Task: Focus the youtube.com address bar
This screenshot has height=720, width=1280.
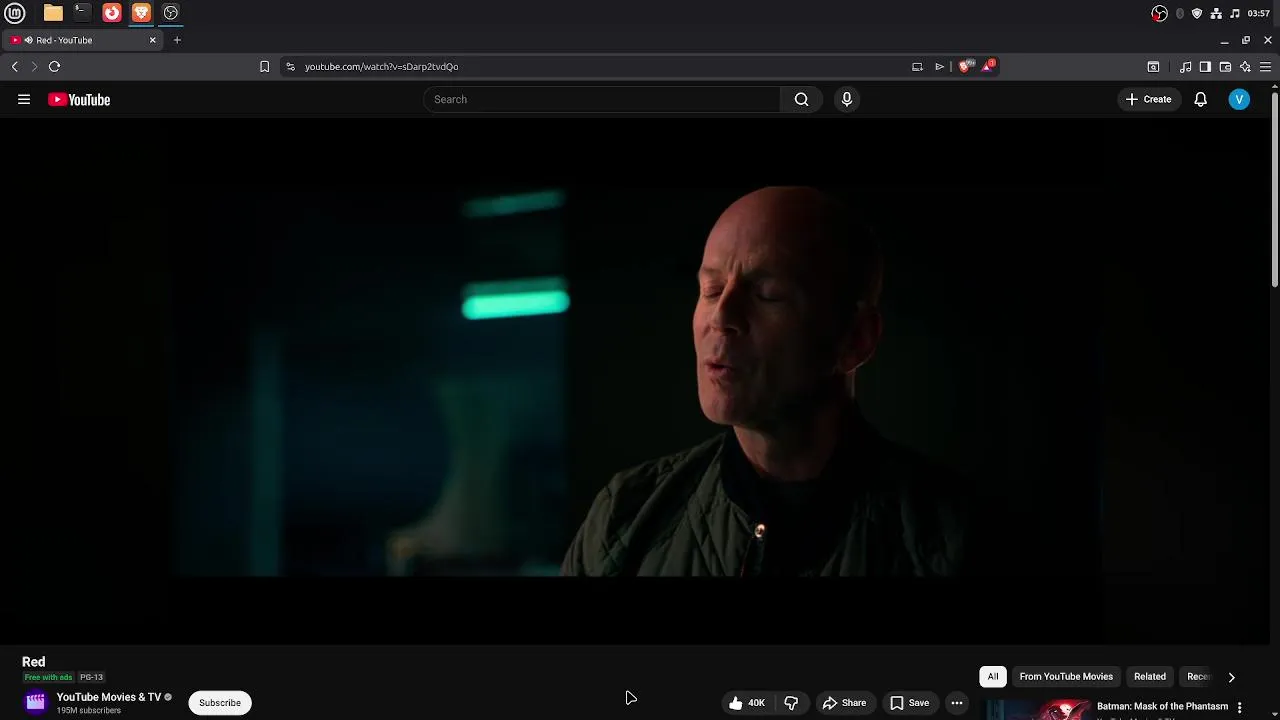Action: point(600,66)
